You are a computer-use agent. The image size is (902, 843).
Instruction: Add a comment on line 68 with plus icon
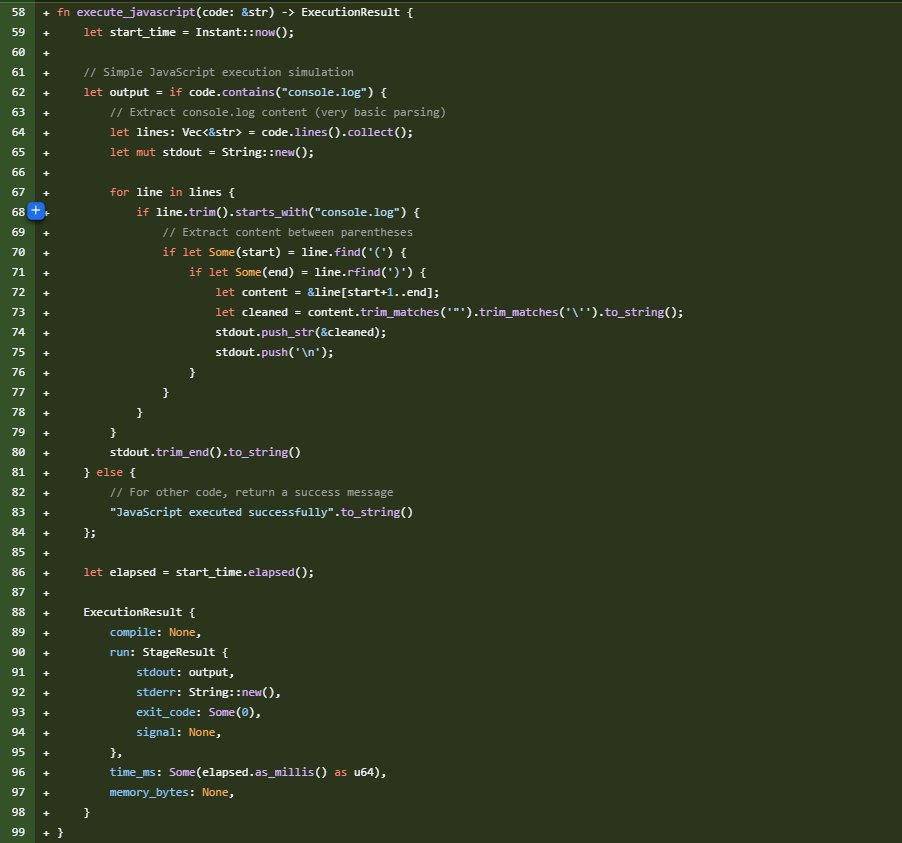click(x=36, y=211)
